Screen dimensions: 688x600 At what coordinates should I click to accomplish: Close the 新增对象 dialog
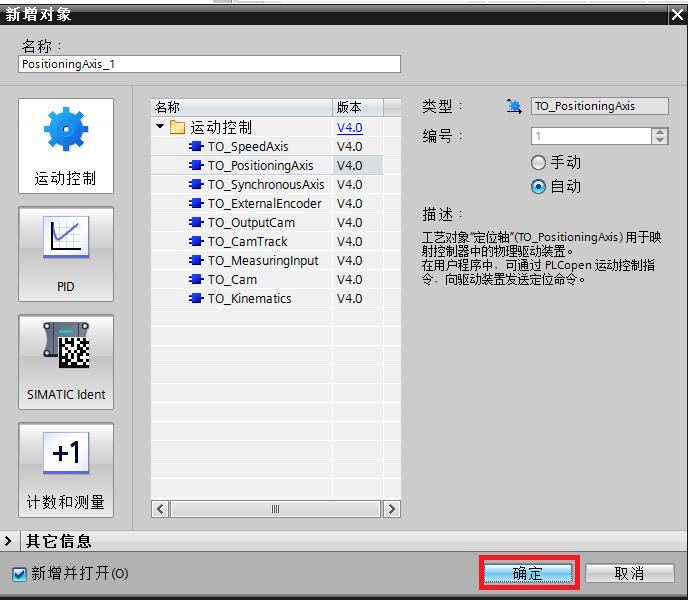click(677, 15)
